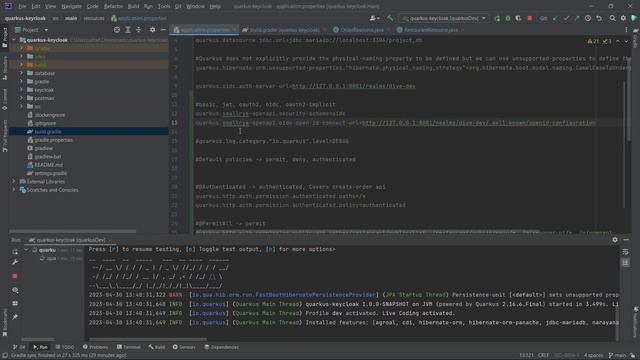Click the Build project hammer icon

[x=390, y=18]
